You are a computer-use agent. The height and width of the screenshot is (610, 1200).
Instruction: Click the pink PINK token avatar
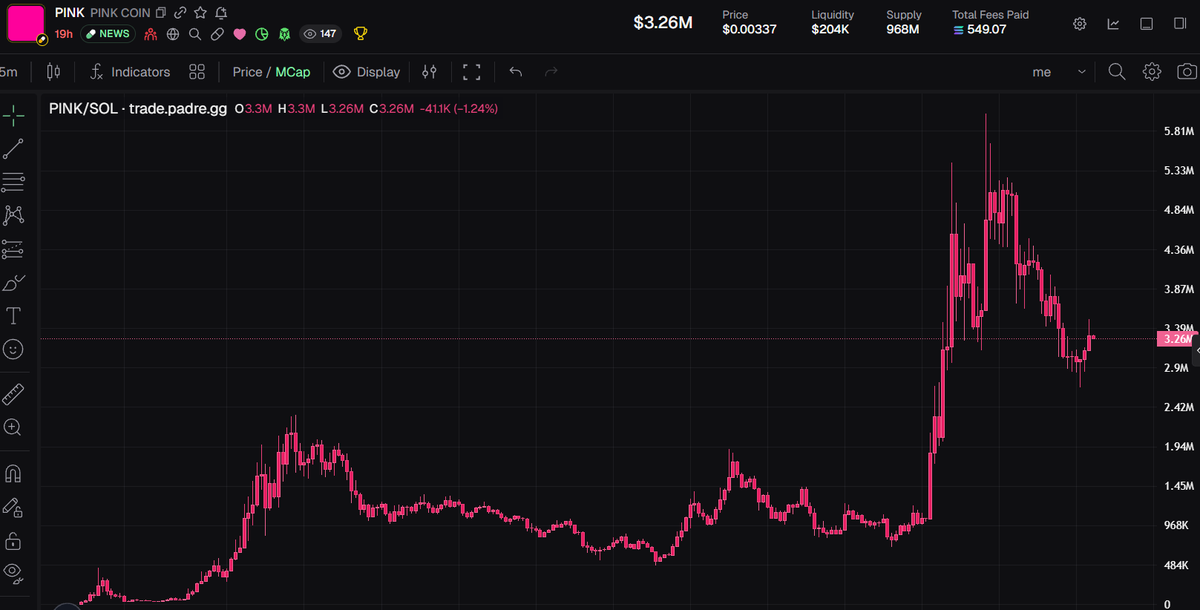[x=25, y=23]
